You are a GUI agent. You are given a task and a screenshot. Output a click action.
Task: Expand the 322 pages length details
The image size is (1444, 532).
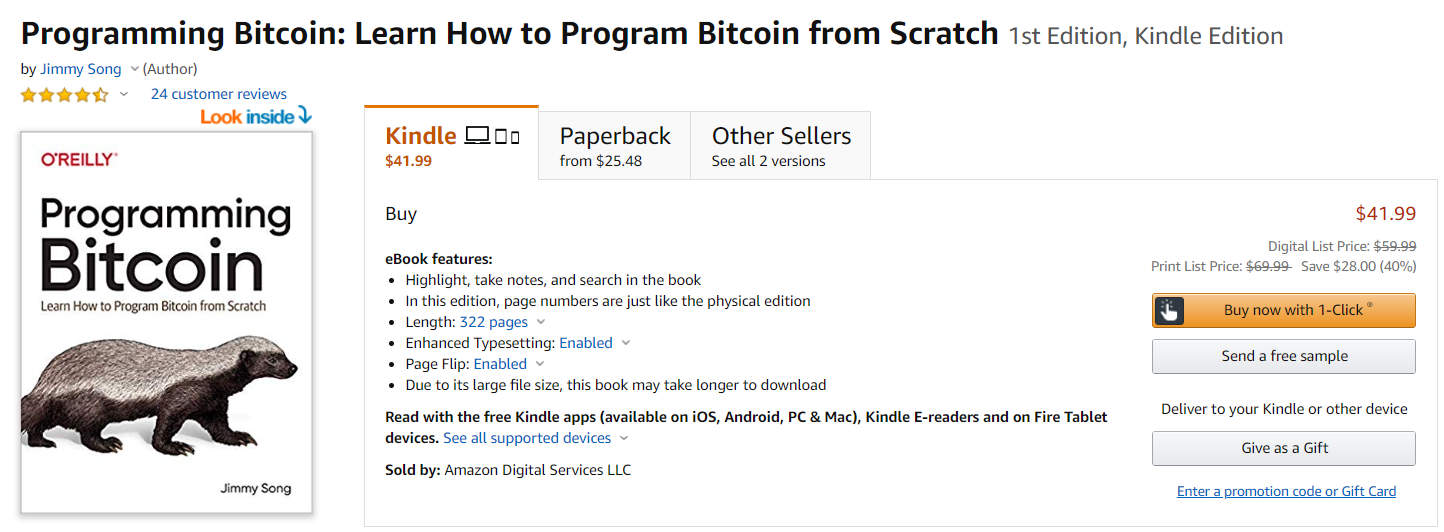tap(541, 322)
